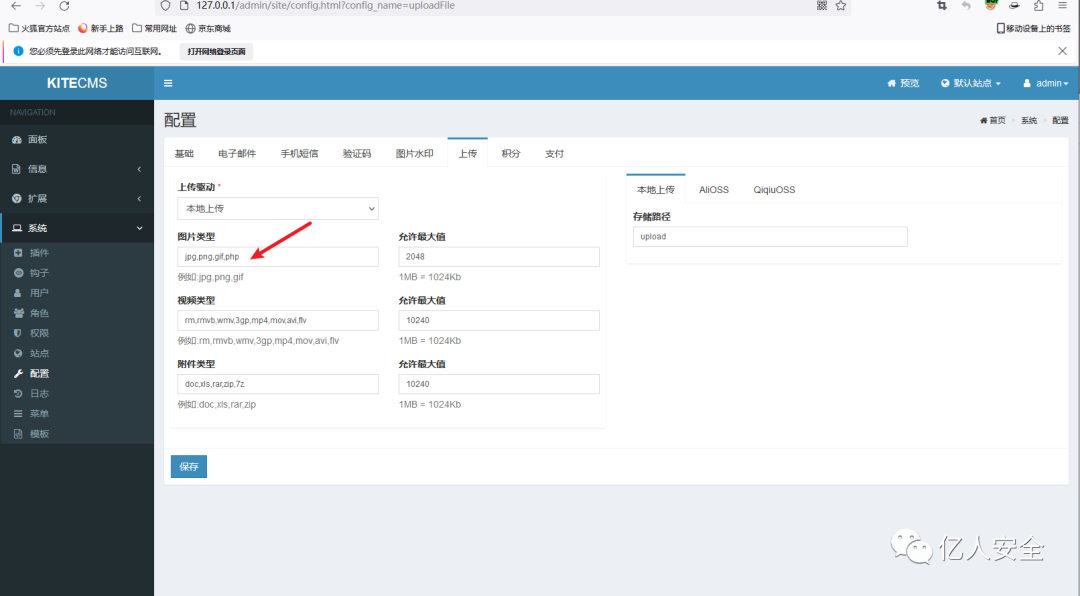This screenshot has width=1080, height=596.
Task: Switch to the 基础 tab
Action: coord(184,154)
